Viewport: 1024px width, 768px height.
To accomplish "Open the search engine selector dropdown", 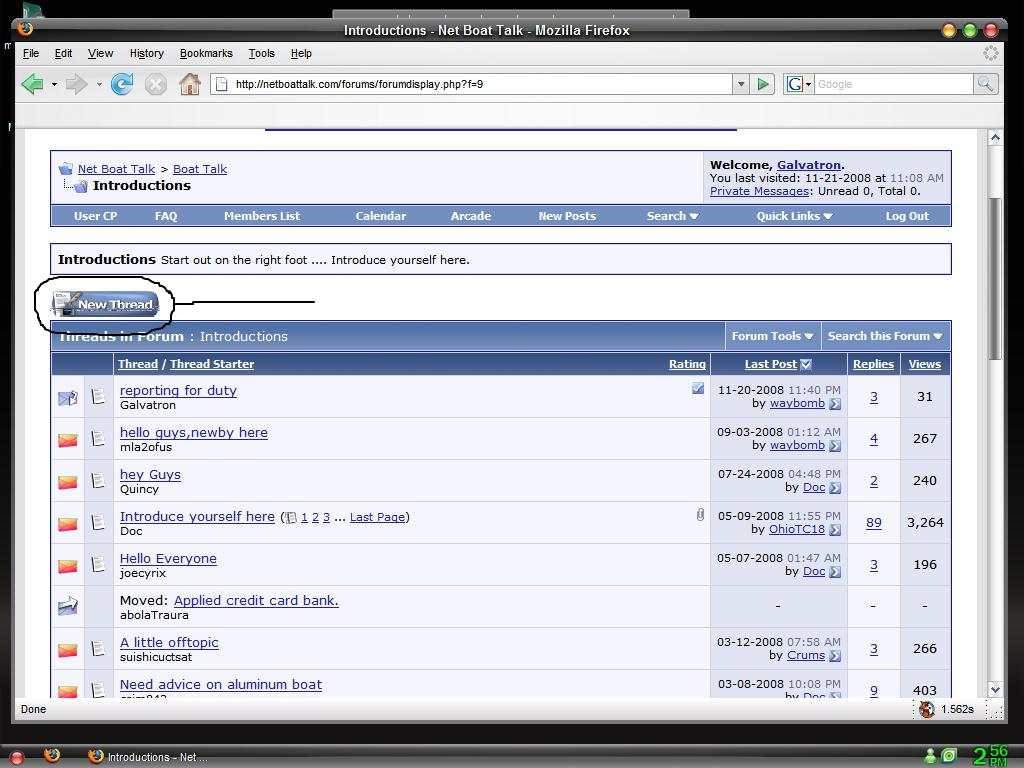I will [x=808, y=84].
